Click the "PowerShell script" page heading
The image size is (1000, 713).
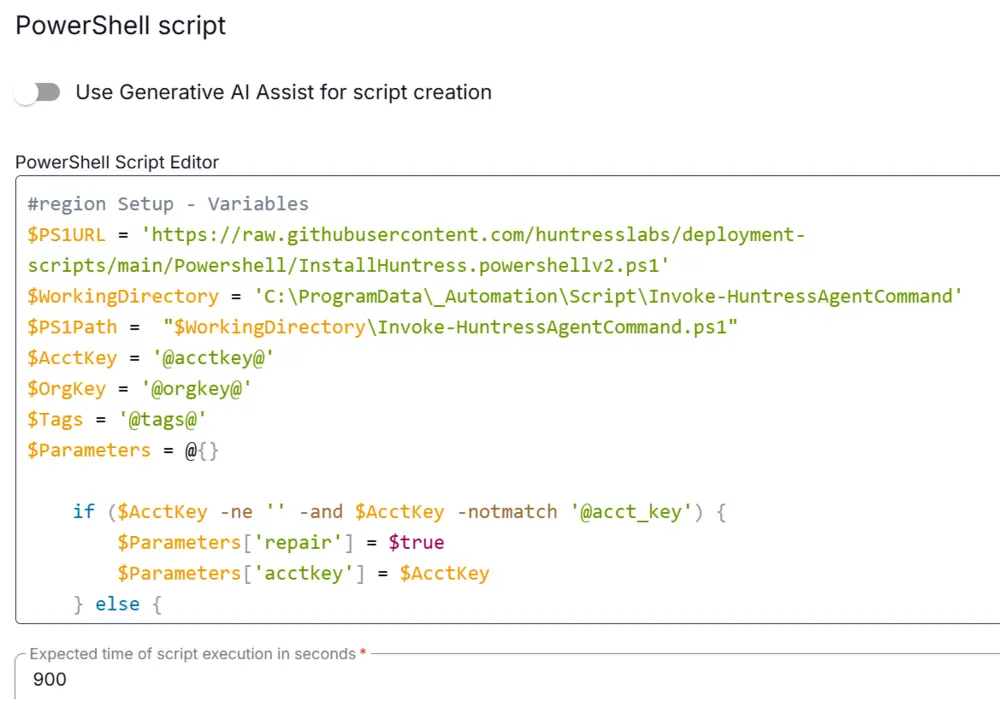(x=121, y=26)
